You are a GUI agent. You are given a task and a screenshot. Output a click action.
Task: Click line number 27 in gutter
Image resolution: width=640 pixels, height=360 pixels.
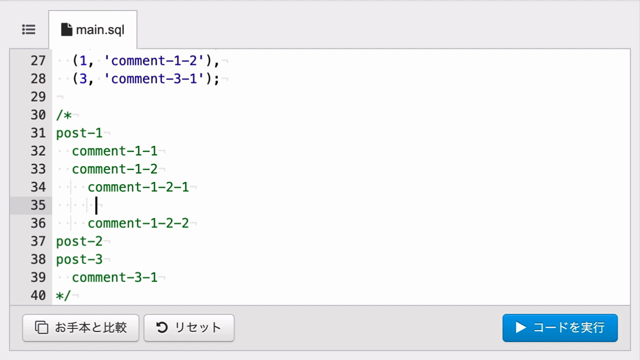coord(38,60)
